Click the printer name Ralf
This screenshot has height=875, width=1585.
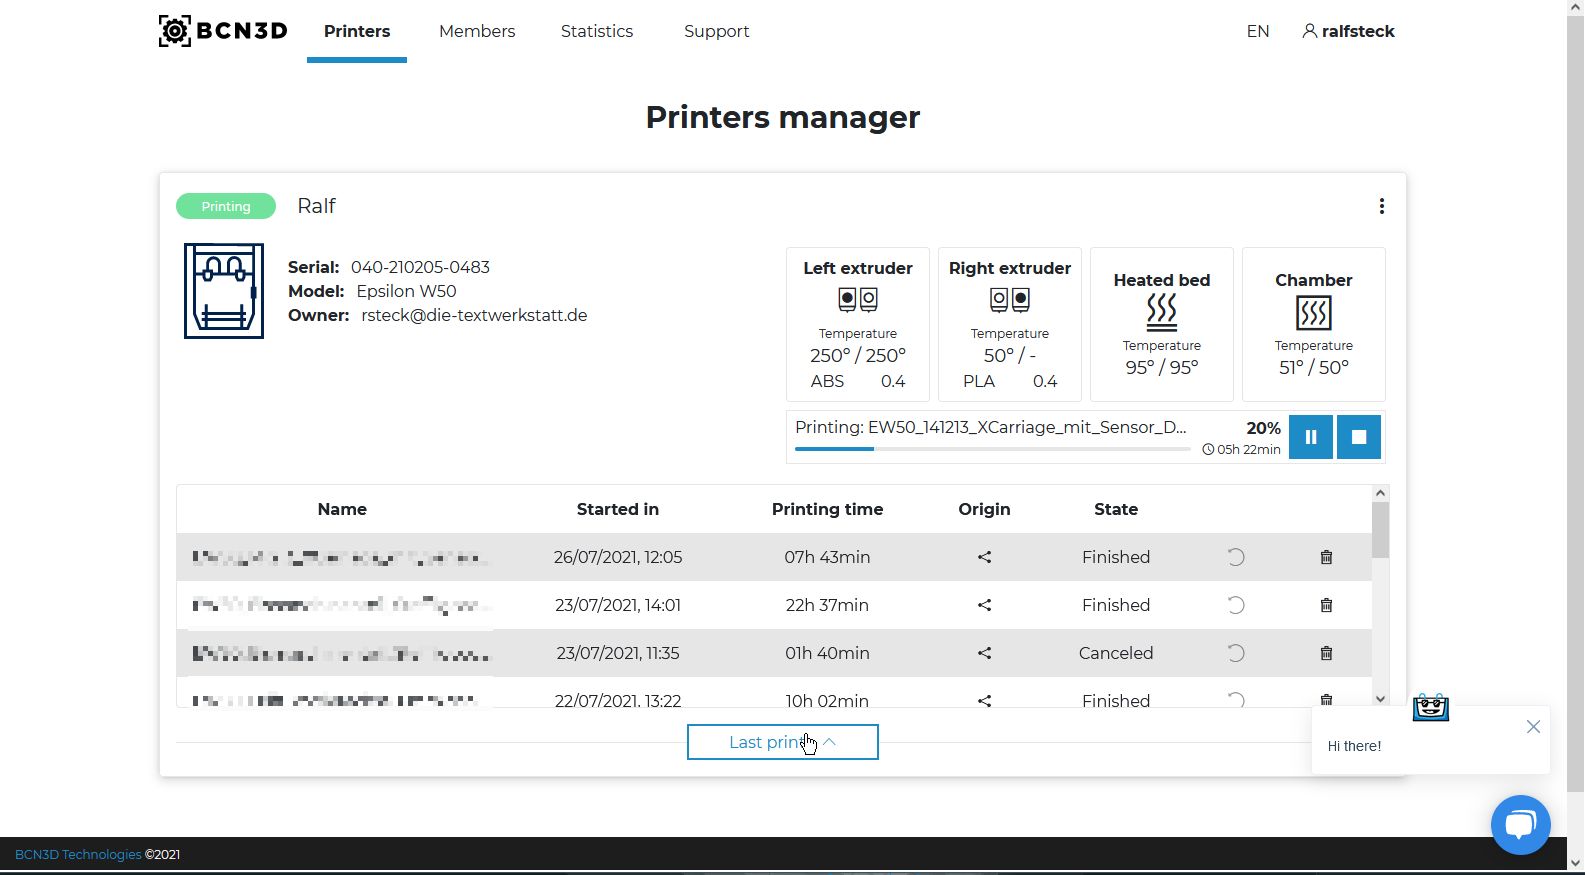pyautogui.click(x=316, y=206)
